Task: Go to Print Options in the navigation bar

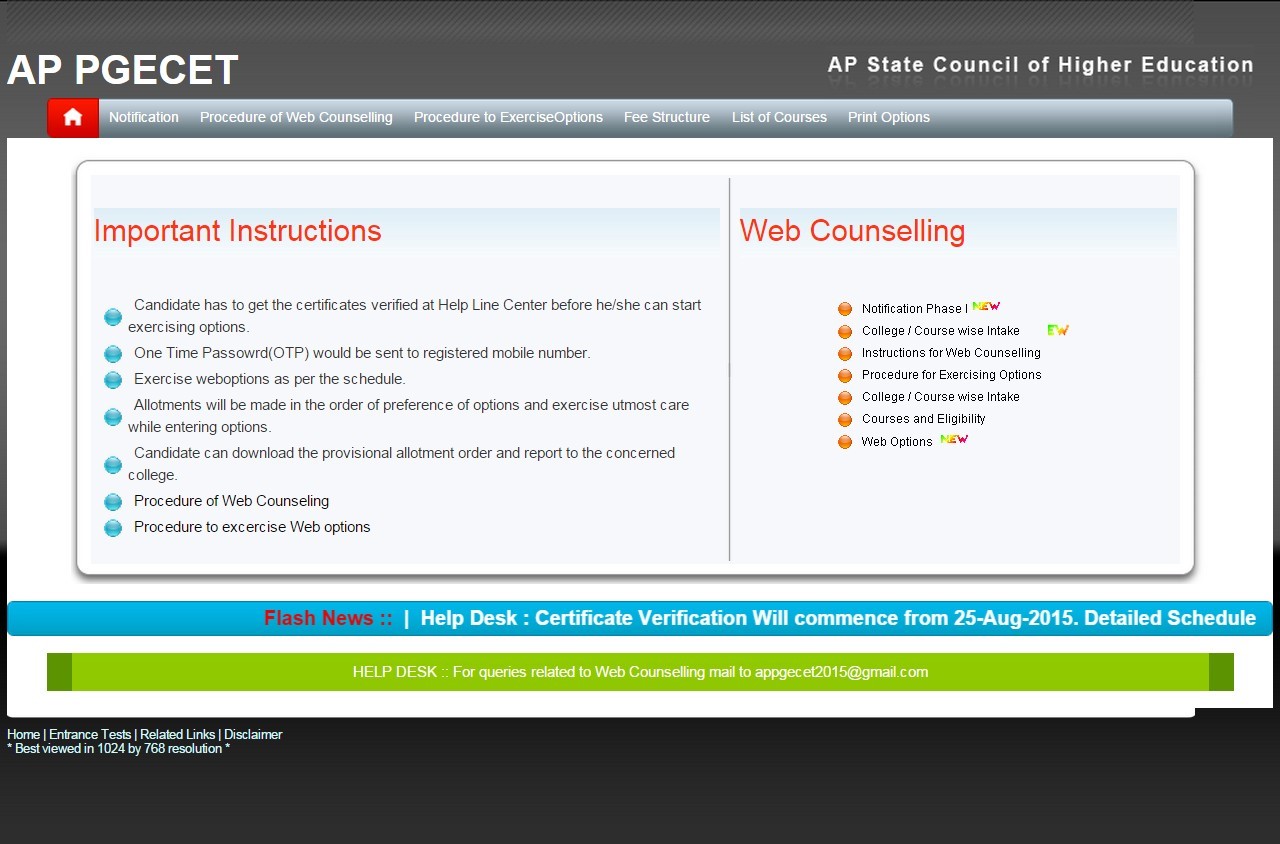Action: (889, 118)
